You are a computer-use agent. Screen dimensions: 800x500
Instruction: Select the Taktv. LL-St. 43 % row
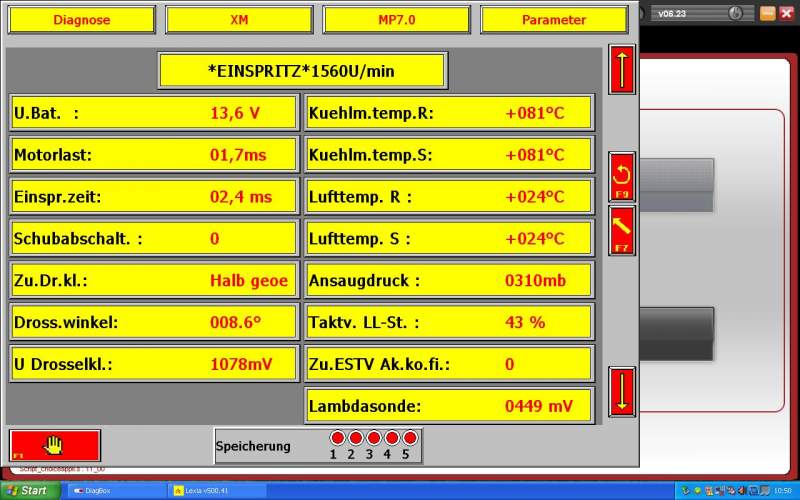click(x=449, y=322)
